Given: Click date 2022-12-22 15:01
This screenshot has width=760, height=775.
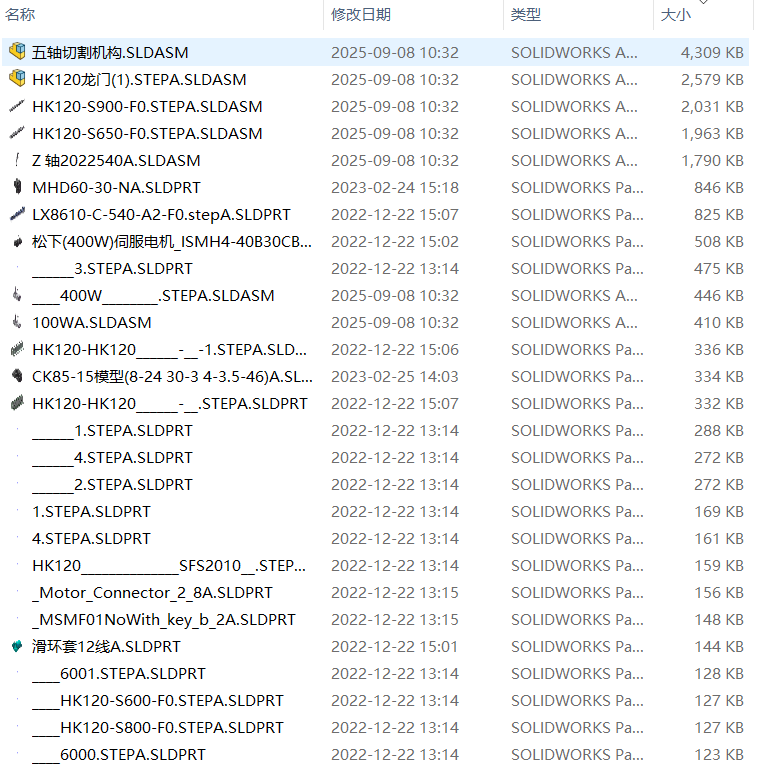Looking at the screenshot, I should coord(395,646).
